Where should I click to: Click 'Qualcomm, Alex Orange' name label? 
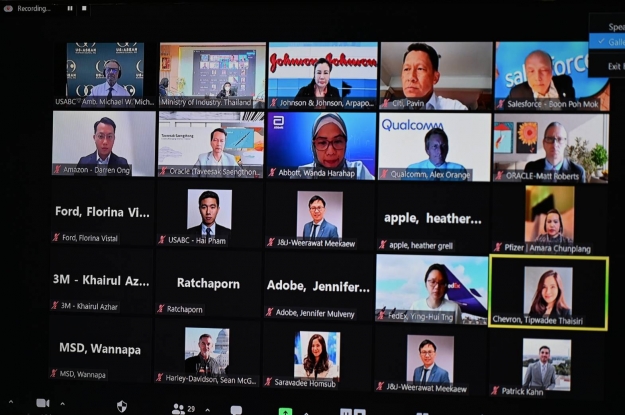coord(430,175)
